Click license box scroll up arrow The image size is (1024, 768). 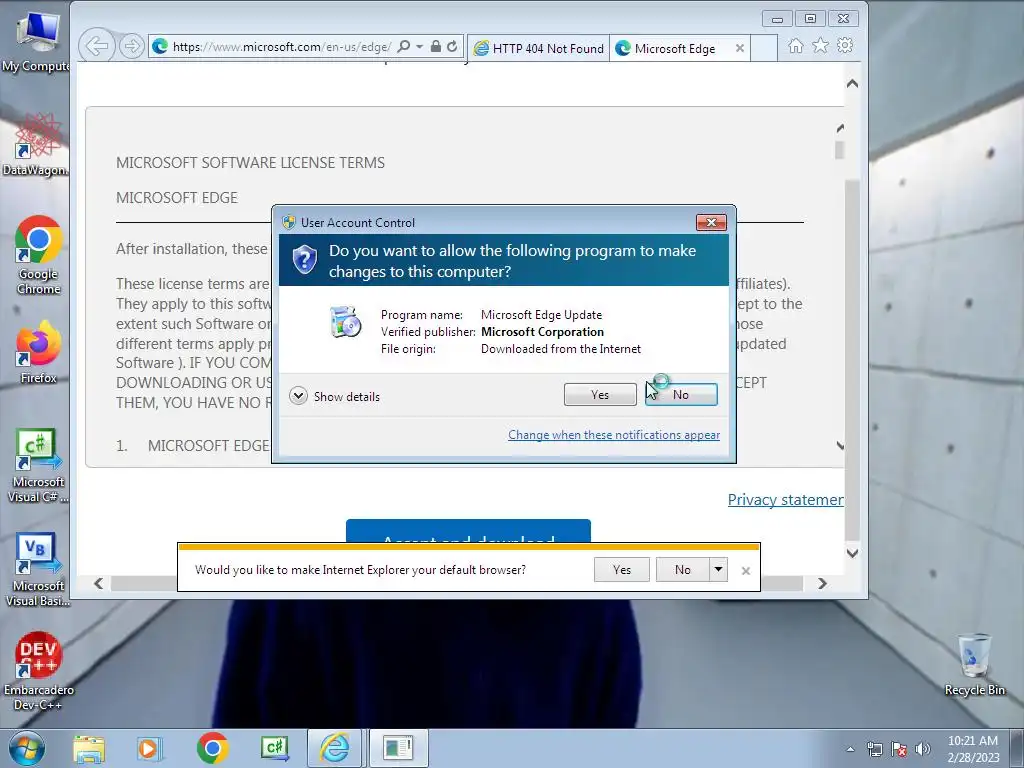tap(839, 128)
